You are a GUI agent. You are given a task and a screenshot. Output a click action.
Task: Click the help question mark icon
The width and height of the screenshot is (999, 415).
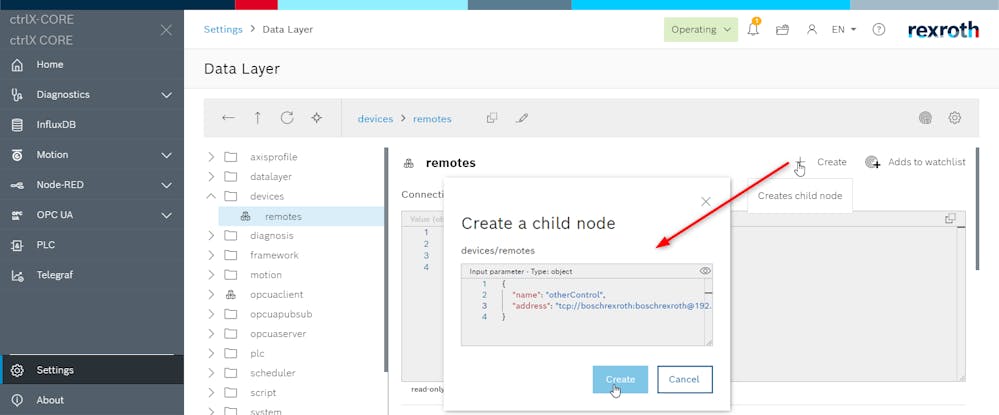(879, 29)
